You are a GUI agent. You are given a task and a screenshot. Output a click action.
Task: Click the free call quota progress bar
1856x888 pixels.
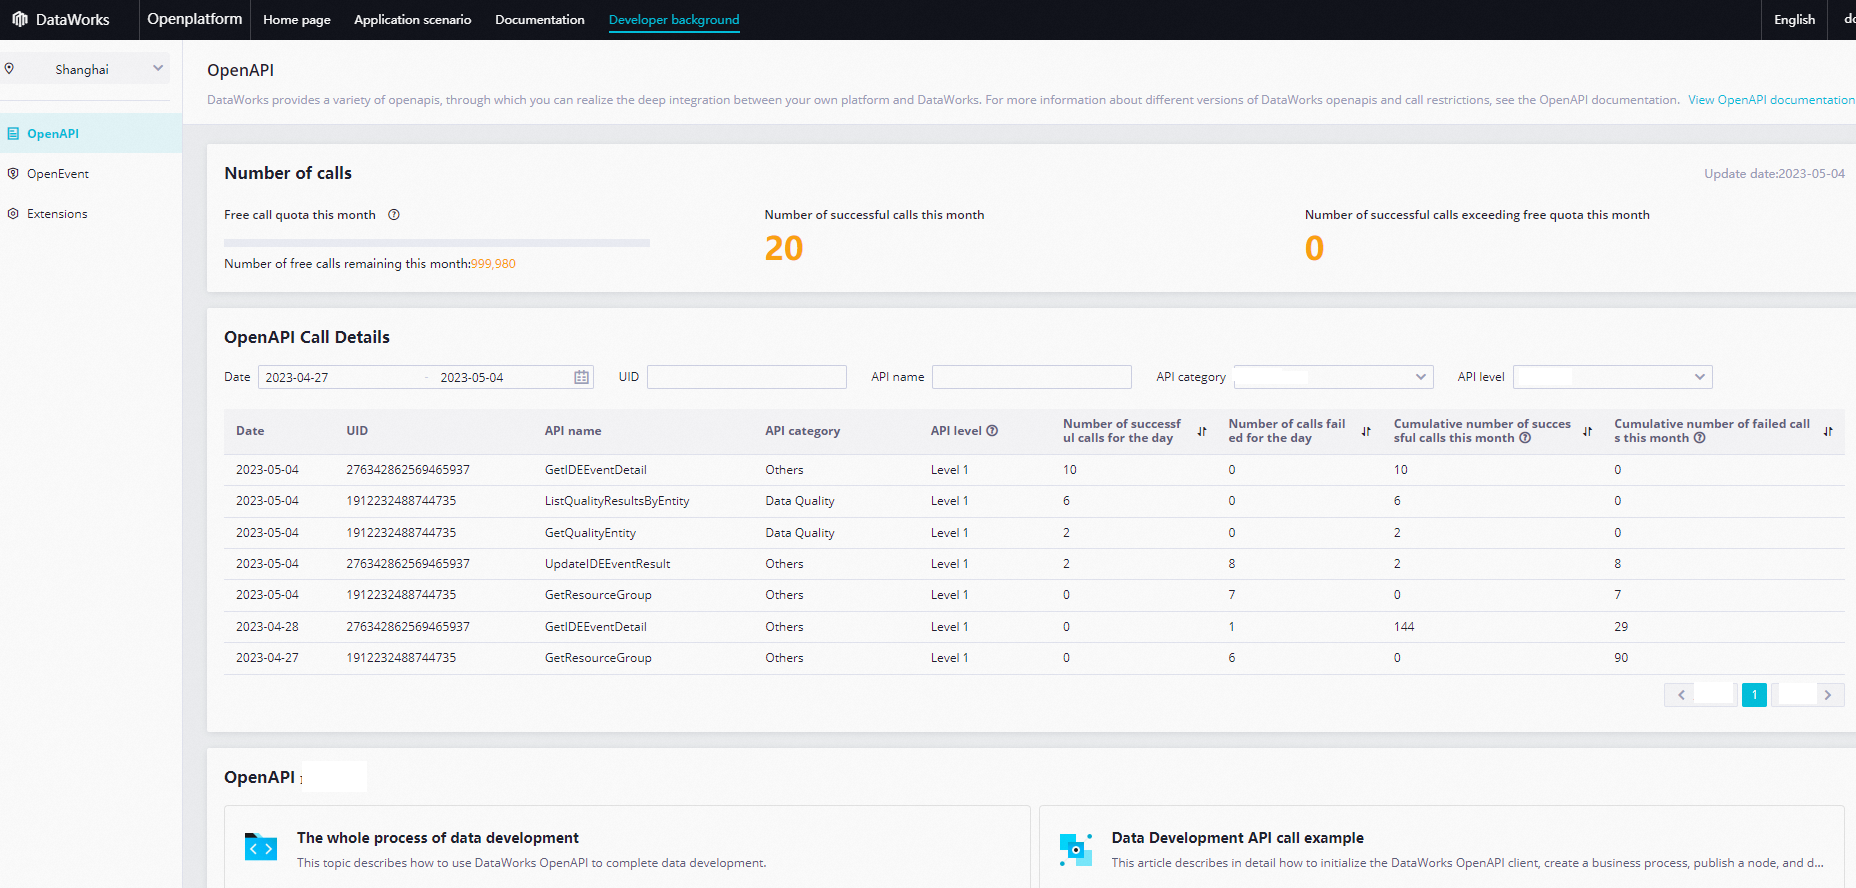click(x=437, y=242)
